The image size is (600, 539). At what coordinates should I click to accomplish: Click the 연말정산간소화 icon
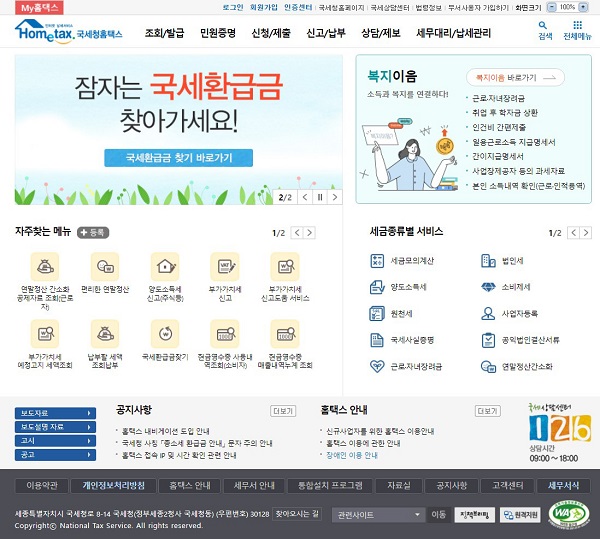pyautogui.click(x=488, y=366)
